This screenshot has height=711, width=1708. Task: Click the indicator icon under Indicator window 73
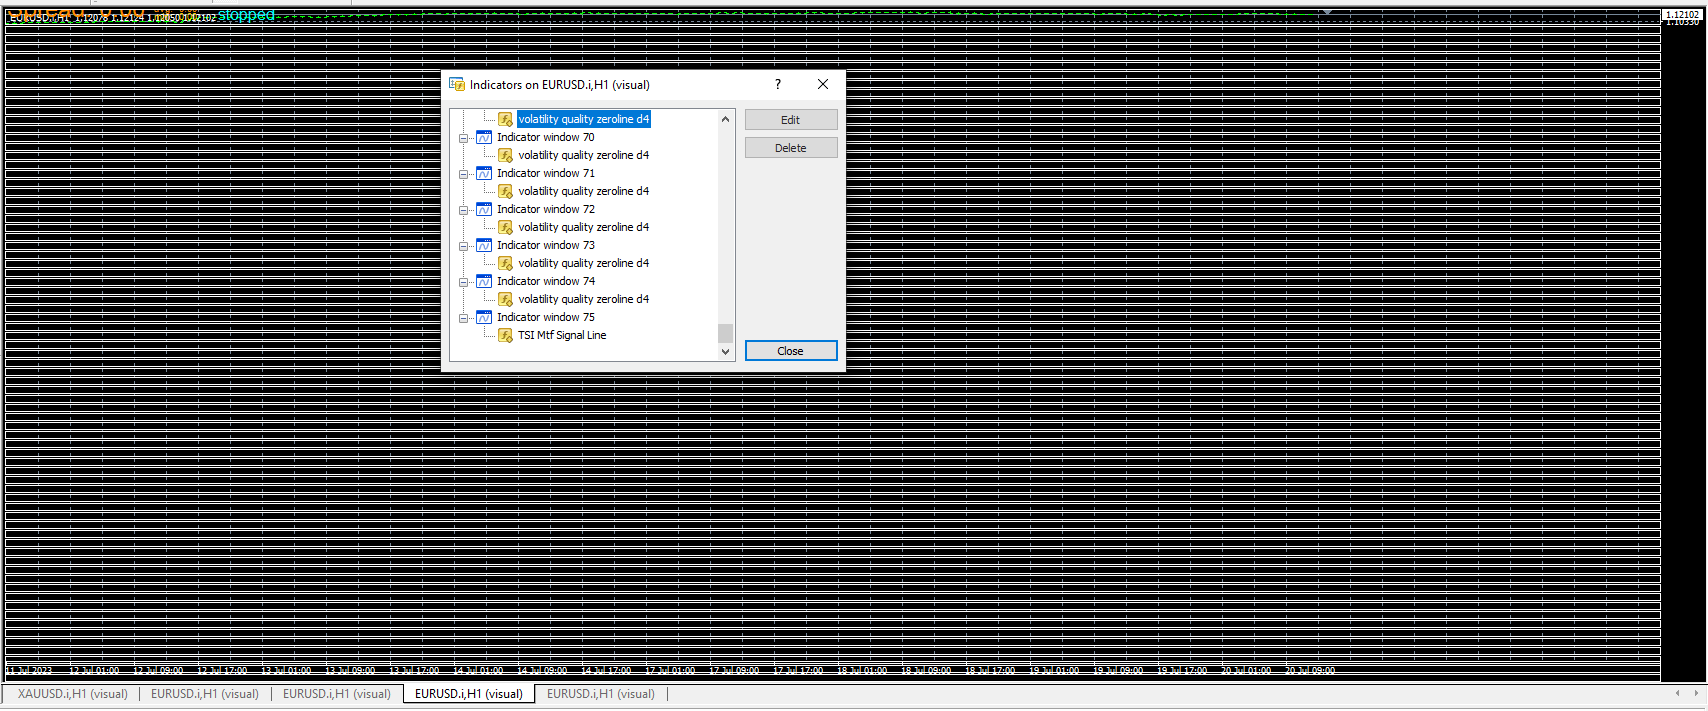(x=506, y=264)
